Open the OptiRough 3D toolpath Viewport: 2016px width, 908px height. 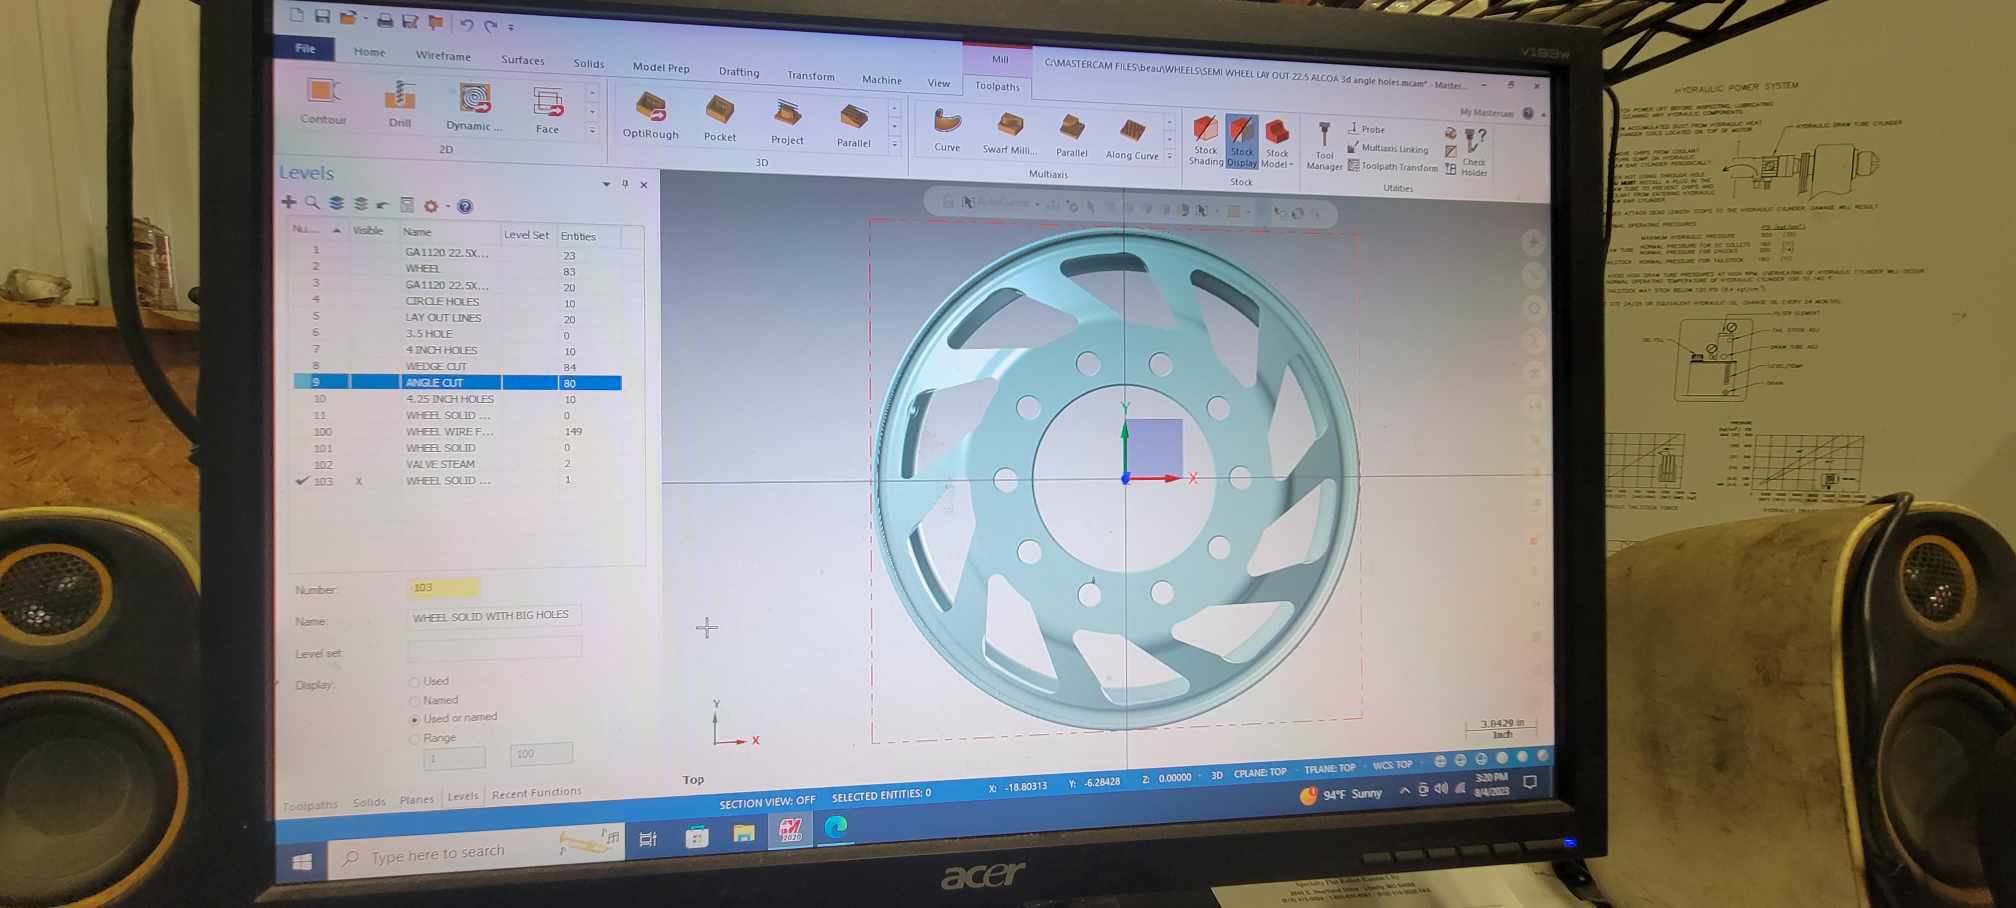(x=651, y=116)
